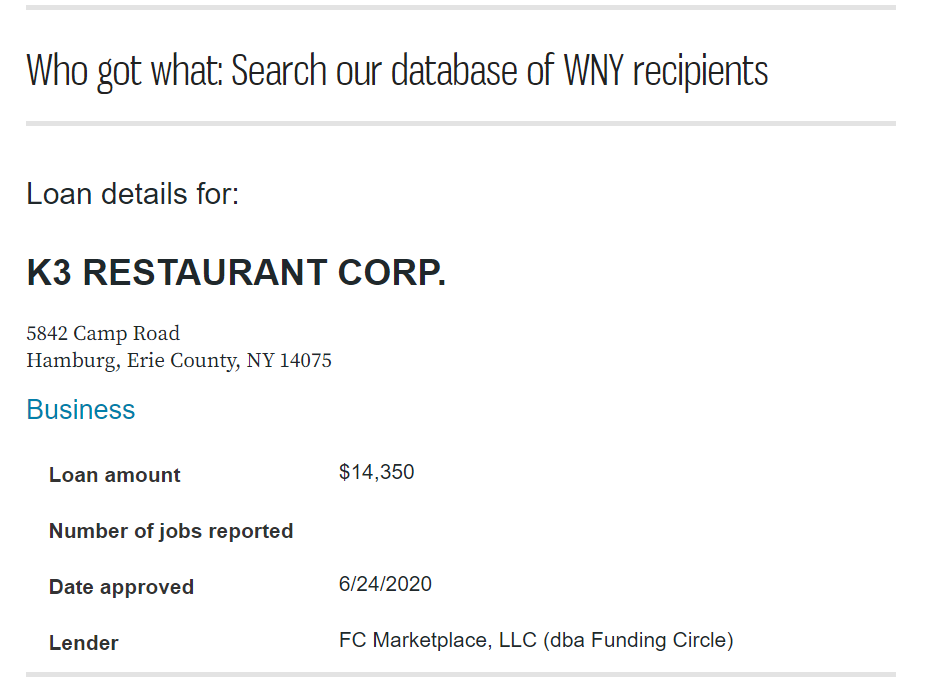Click the 'Loan details for:' heading

132,194
